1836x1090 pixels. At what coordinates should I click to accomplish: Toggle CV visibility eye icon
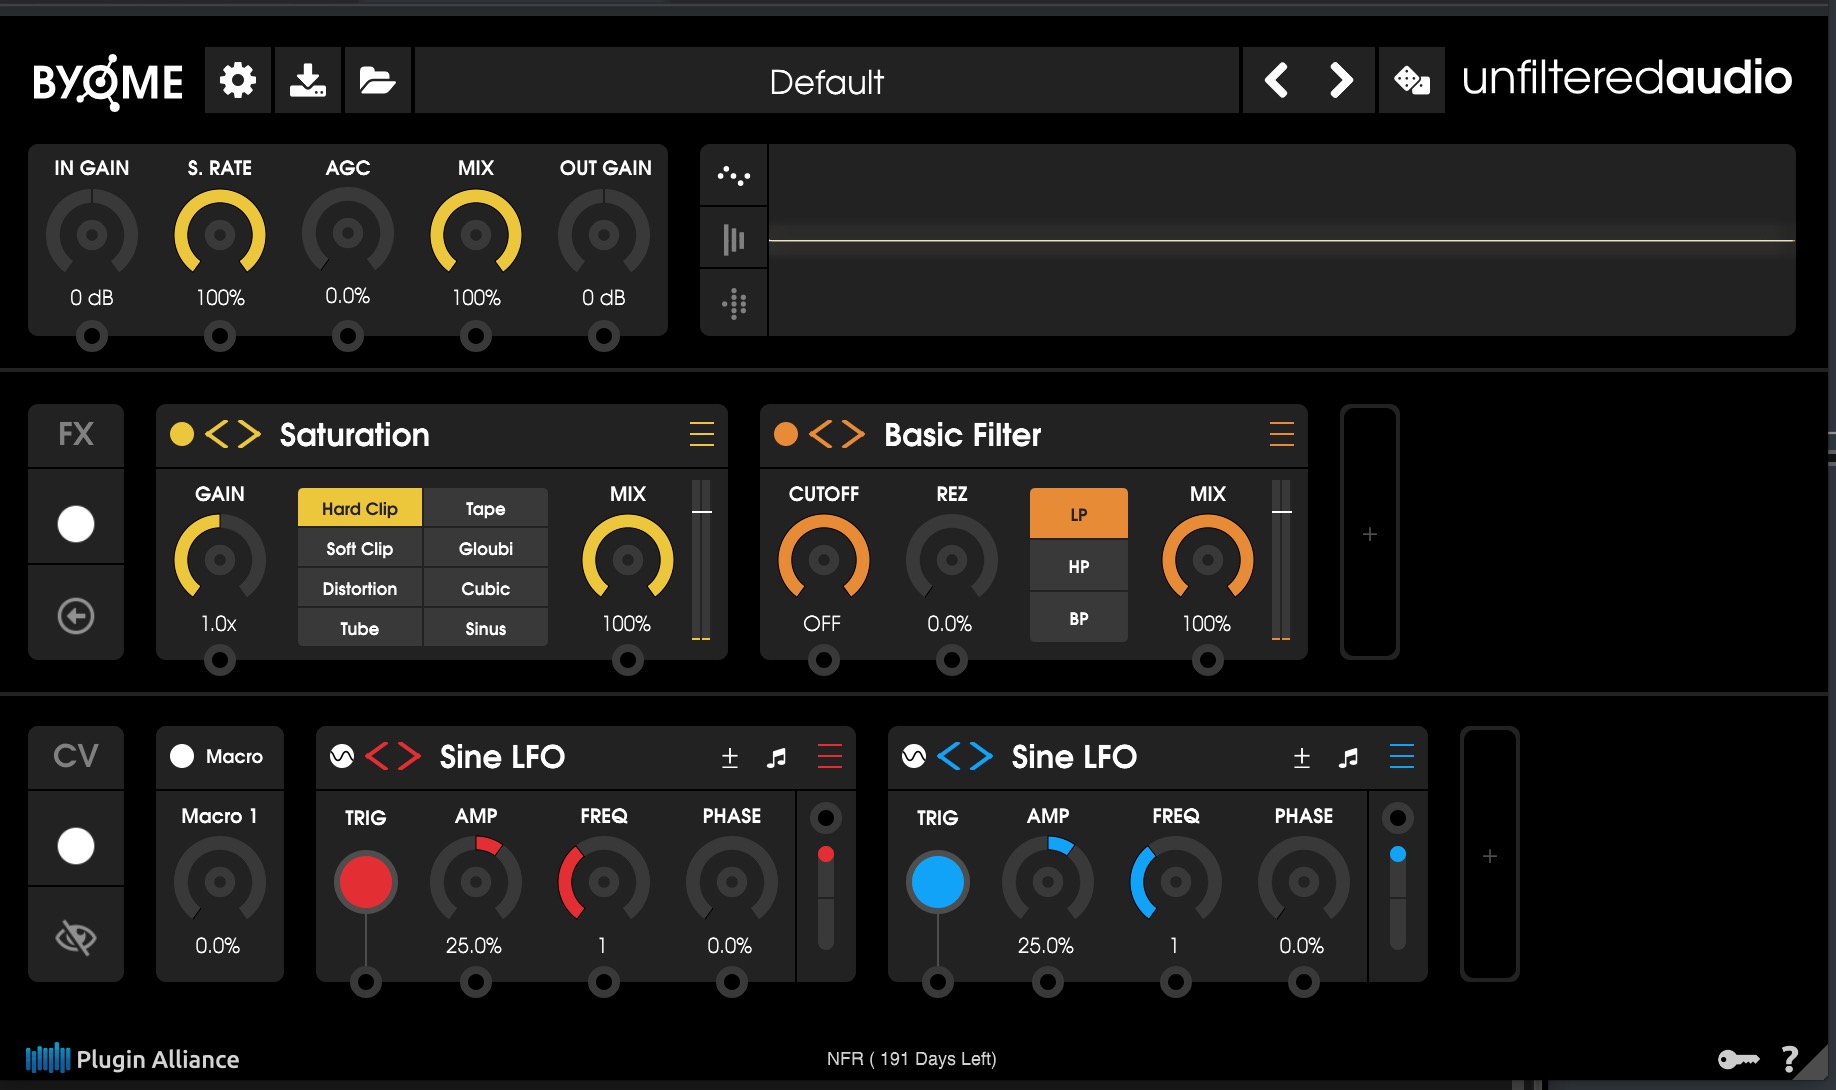[76, 937]
